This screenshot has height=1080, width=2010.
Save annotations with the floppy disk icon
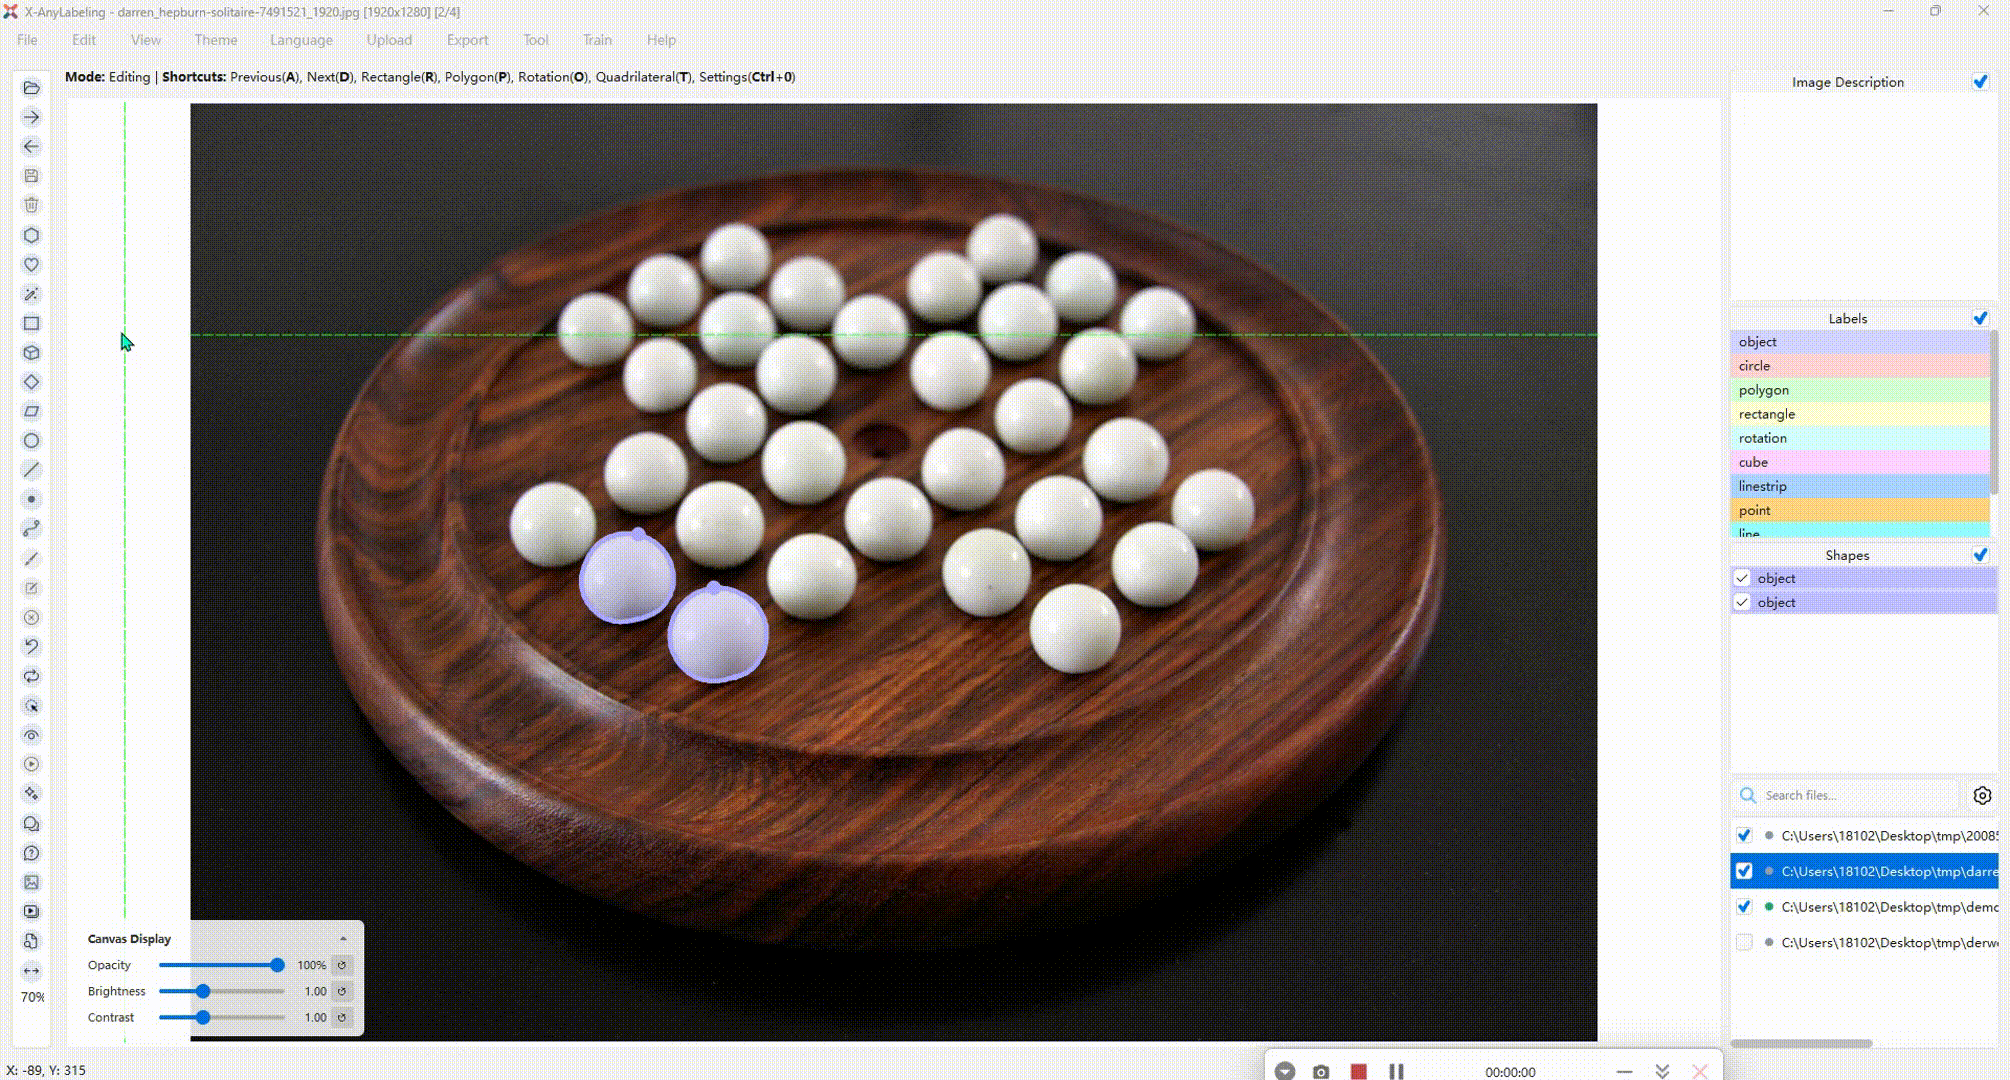pos(31,176)
